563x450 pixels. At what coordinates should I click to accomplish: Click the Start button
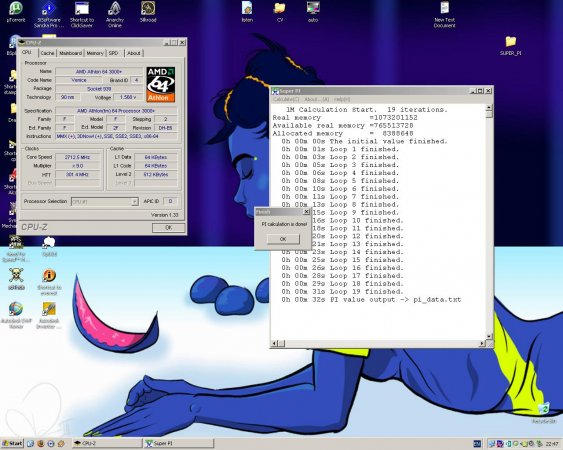tap(12, 444)
